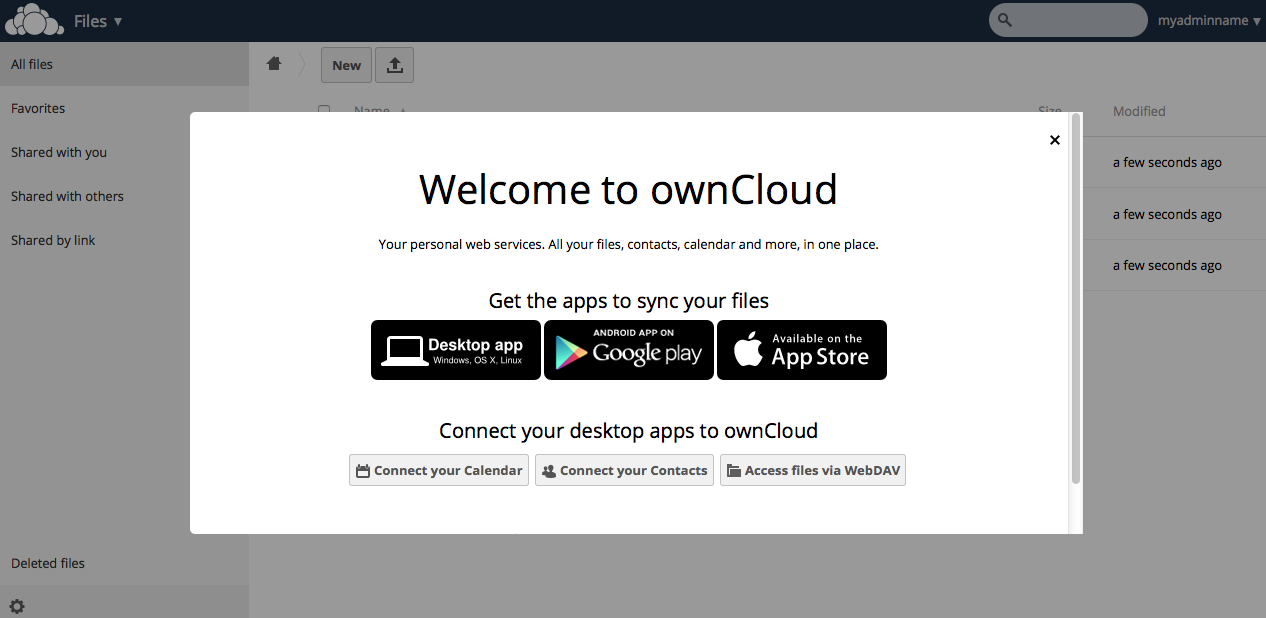
Task: Open Deleted files in sidebar
Action: click(x=124, y=563)
